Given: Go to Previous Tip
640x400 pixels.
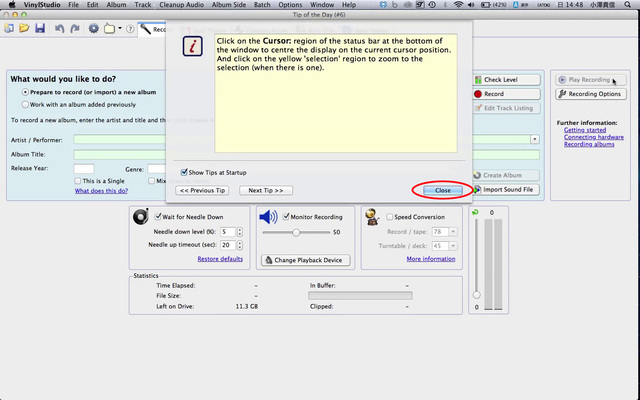Looking at the screenshot, I should point(202,190).
